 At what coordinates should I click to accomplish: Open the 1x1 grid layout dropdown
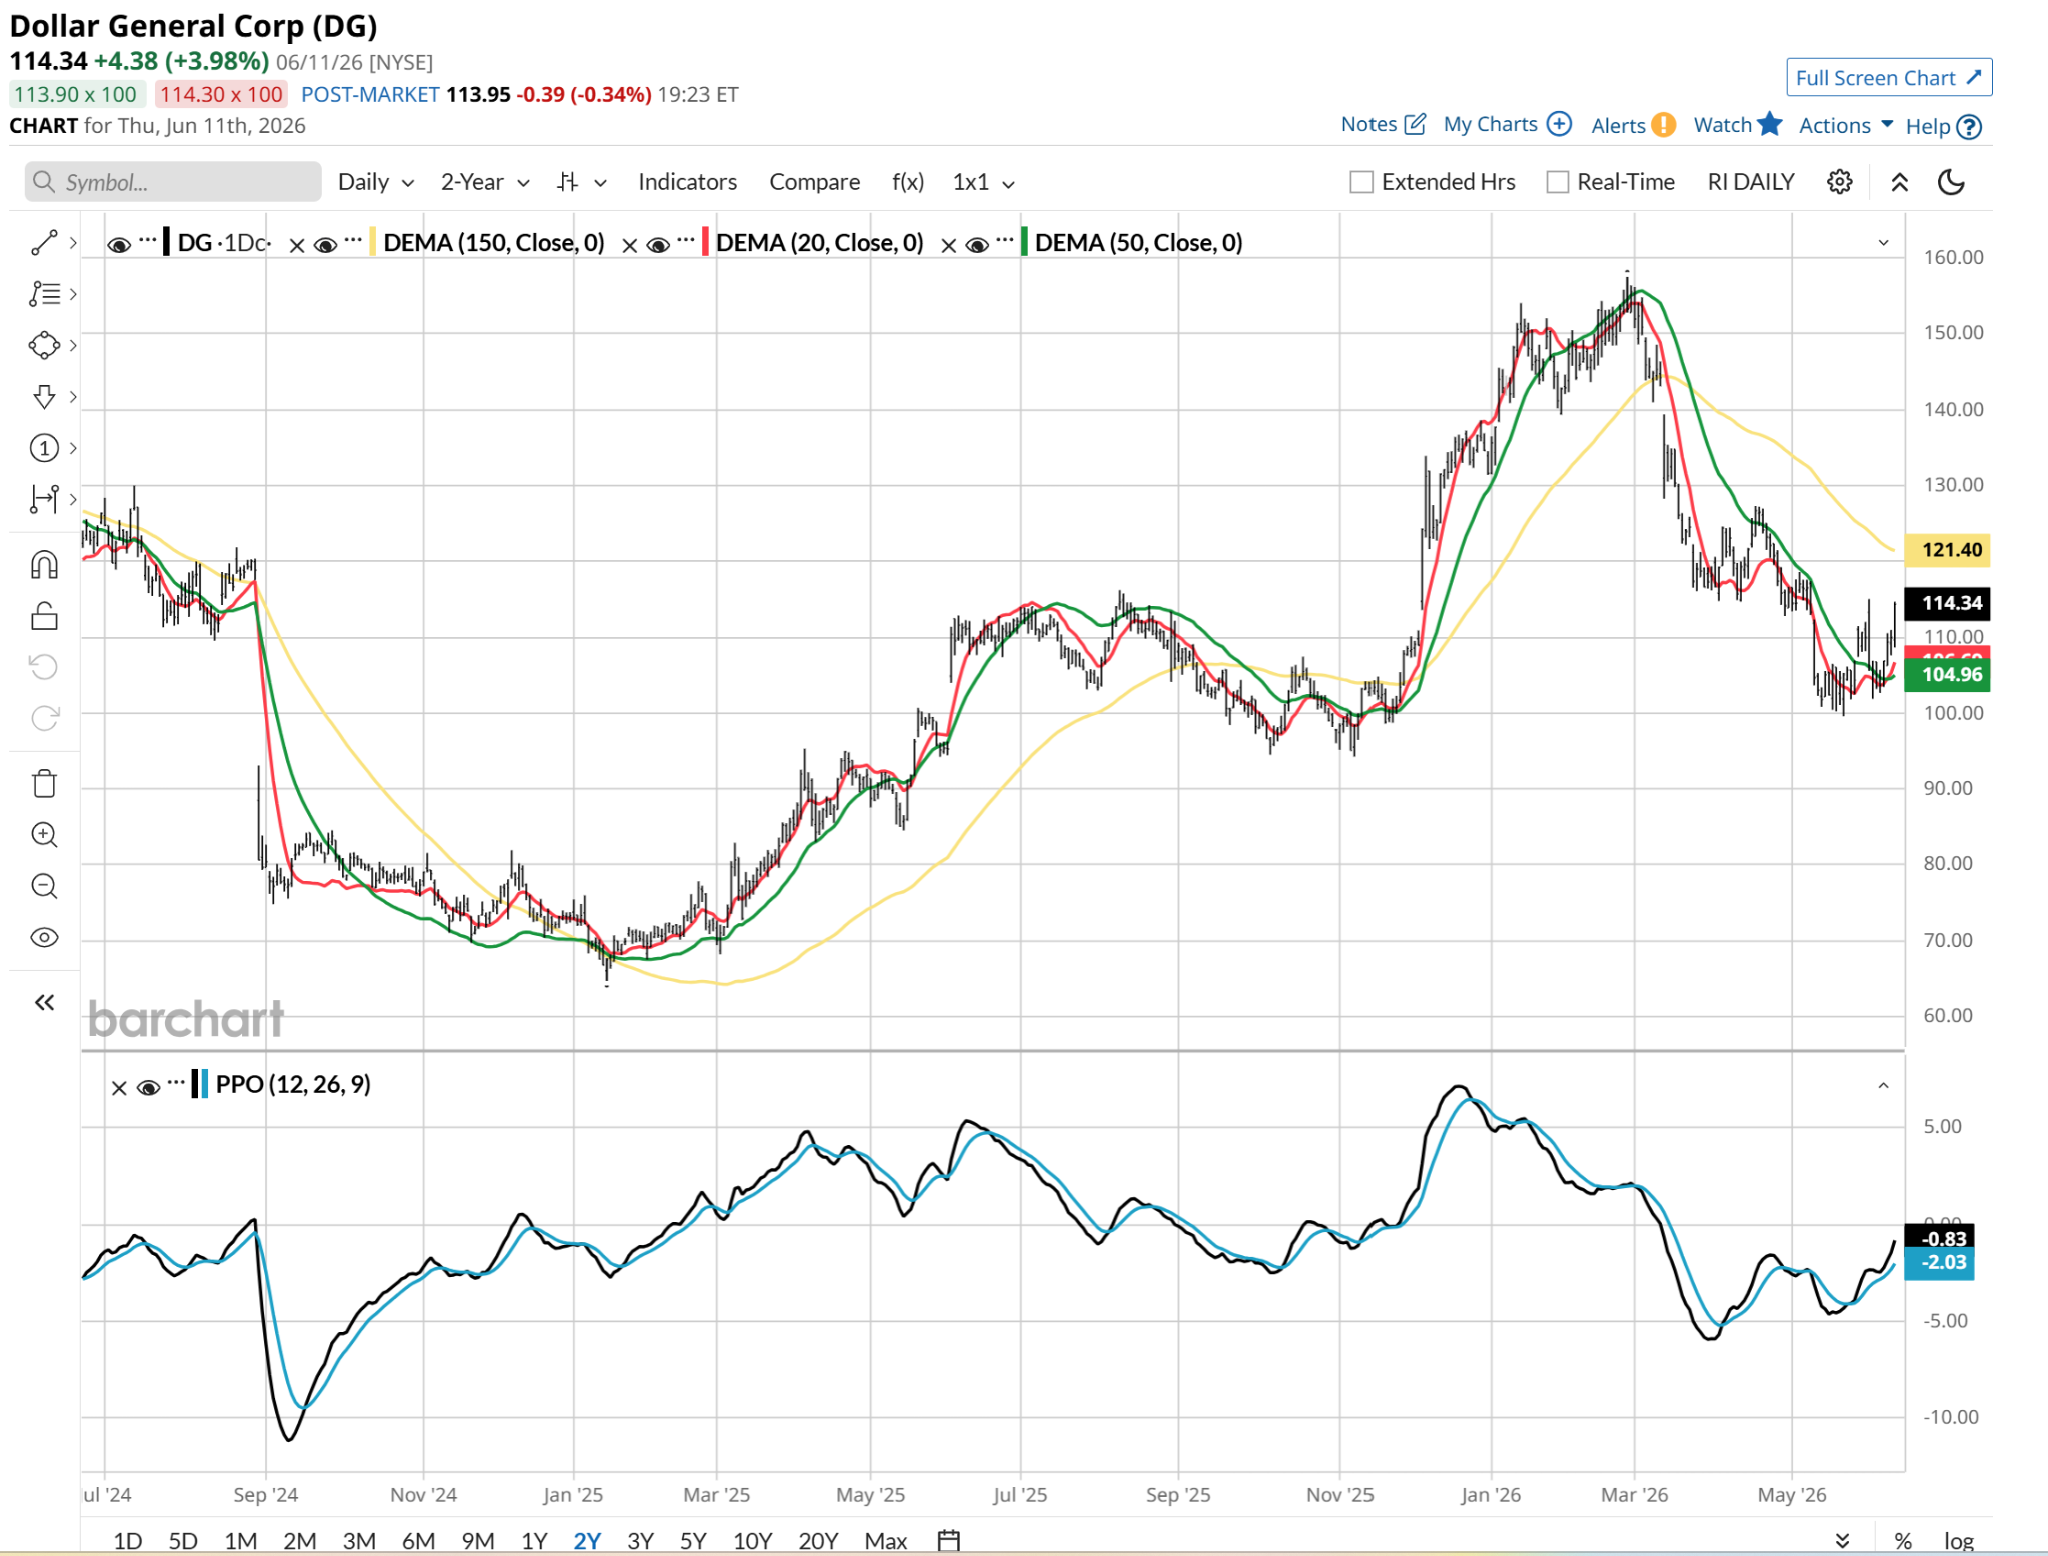[984, 182]
